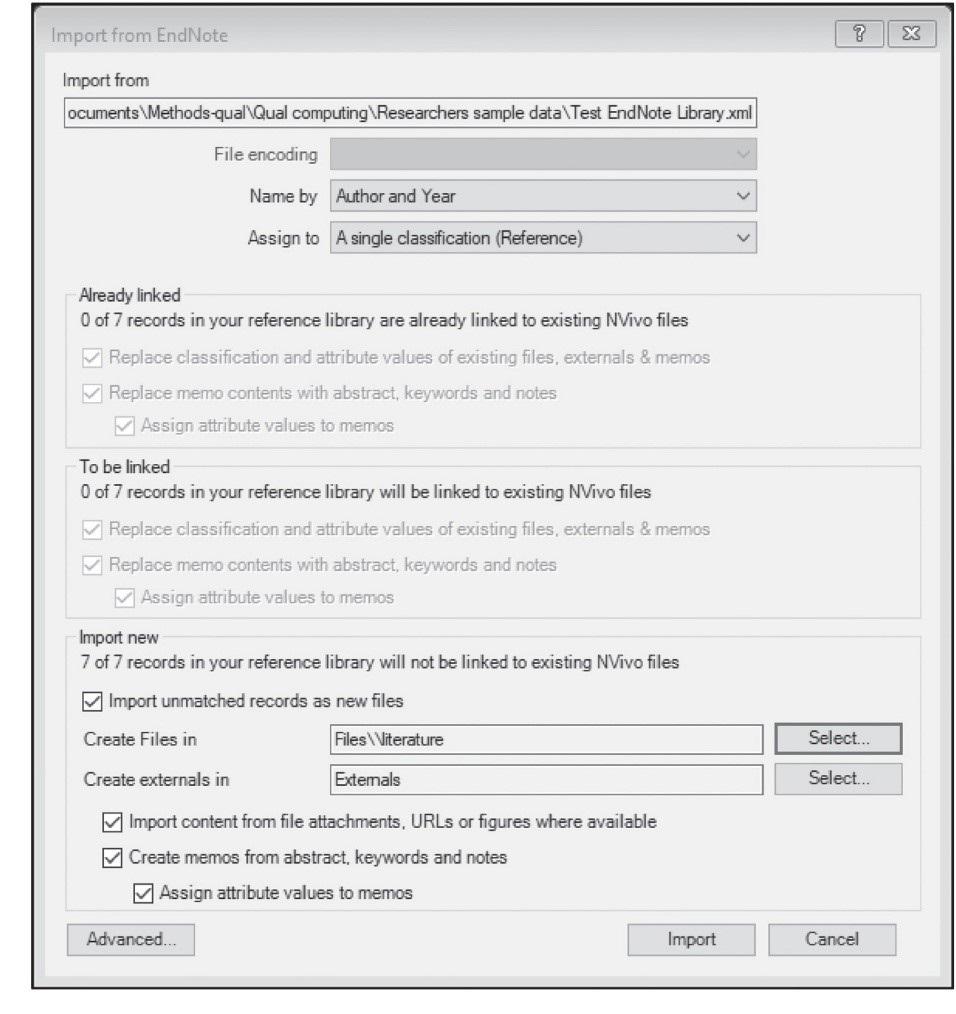
Task: Click '7 of 7 records will not be linked' text
Action: pos(380,662)
